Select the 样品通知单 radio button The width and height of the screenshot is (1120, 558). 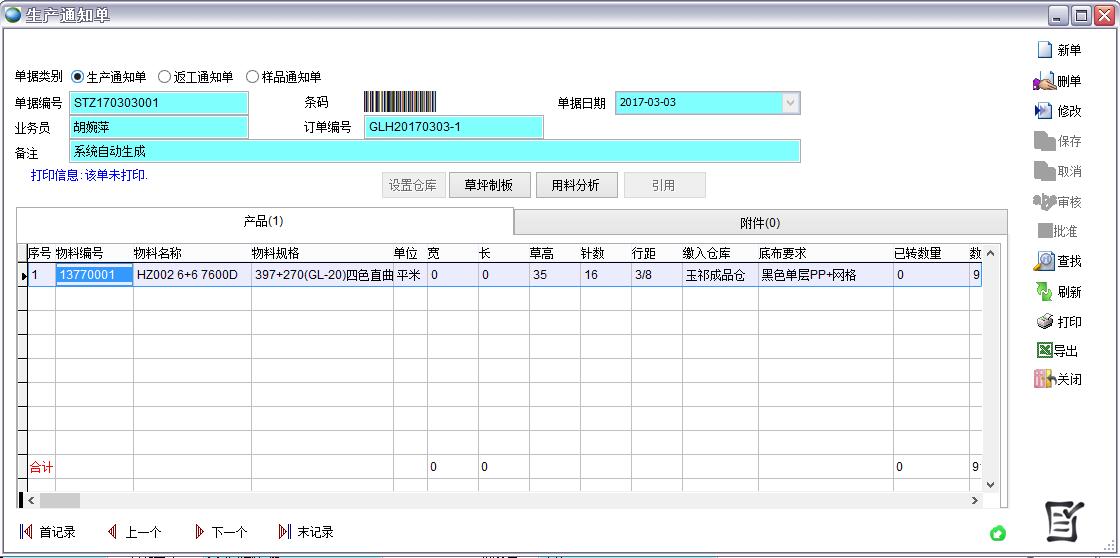[x=253, y=77]
